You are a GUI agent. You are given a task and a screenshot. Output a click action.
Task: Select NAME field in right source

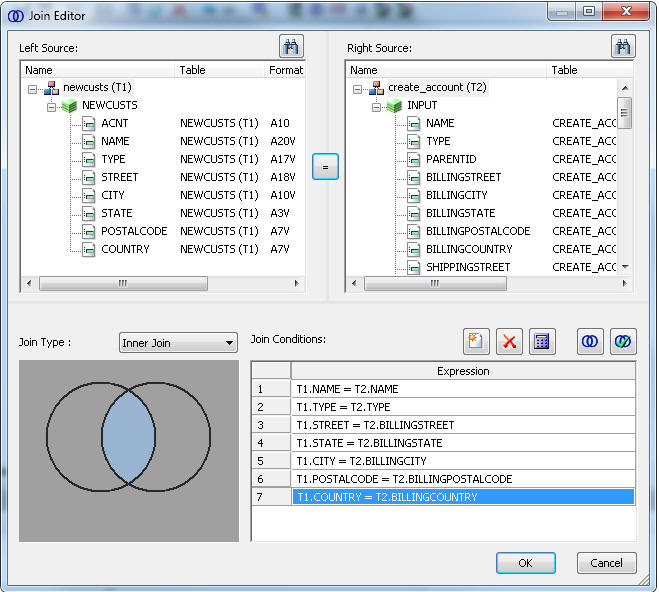point(440,124)
